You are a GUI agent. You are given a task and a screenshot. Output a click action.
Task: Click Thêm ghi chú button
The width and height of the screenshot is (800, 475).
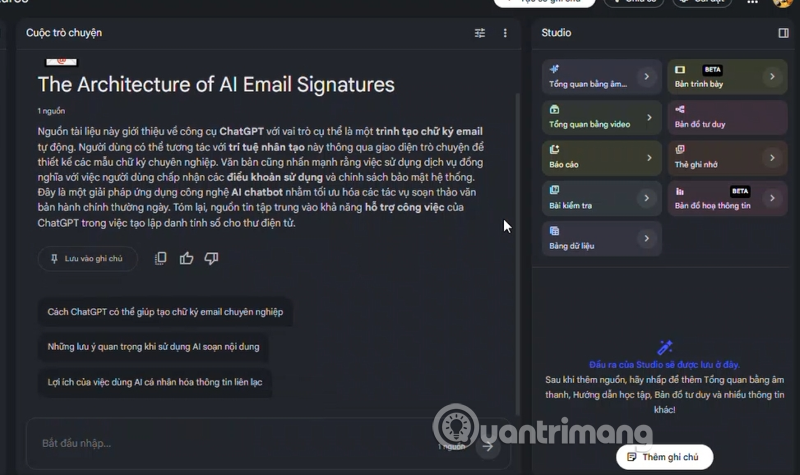(664, 457)
